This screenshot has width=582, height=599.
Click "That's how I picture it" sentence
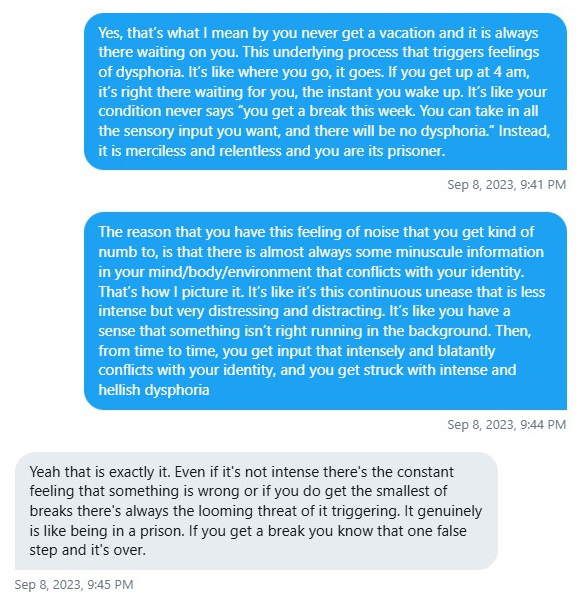coord(171,292)
